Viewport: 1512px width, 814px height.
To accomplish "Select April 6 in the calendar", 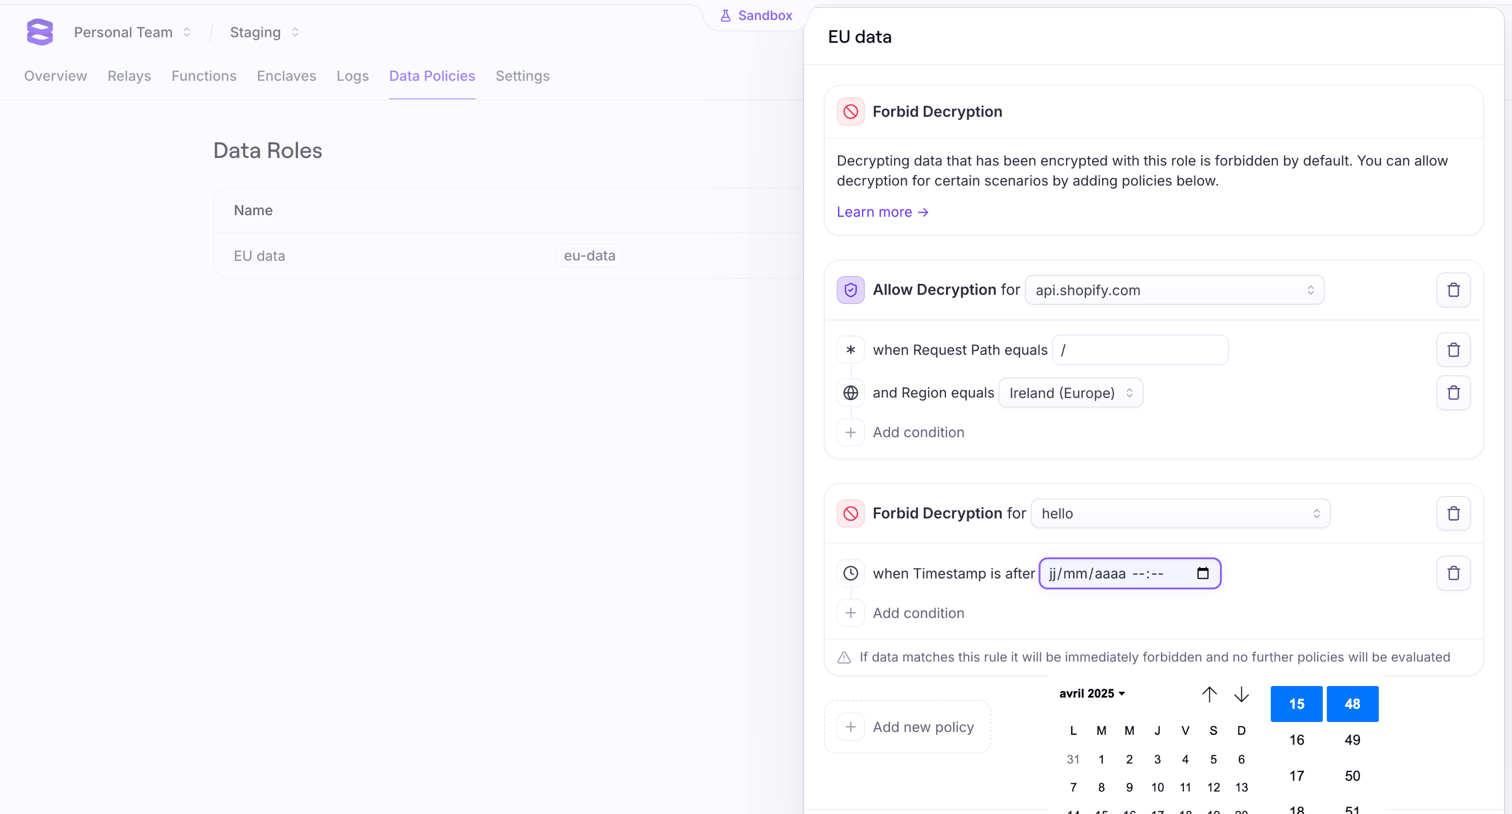I will coord(1241,760).
